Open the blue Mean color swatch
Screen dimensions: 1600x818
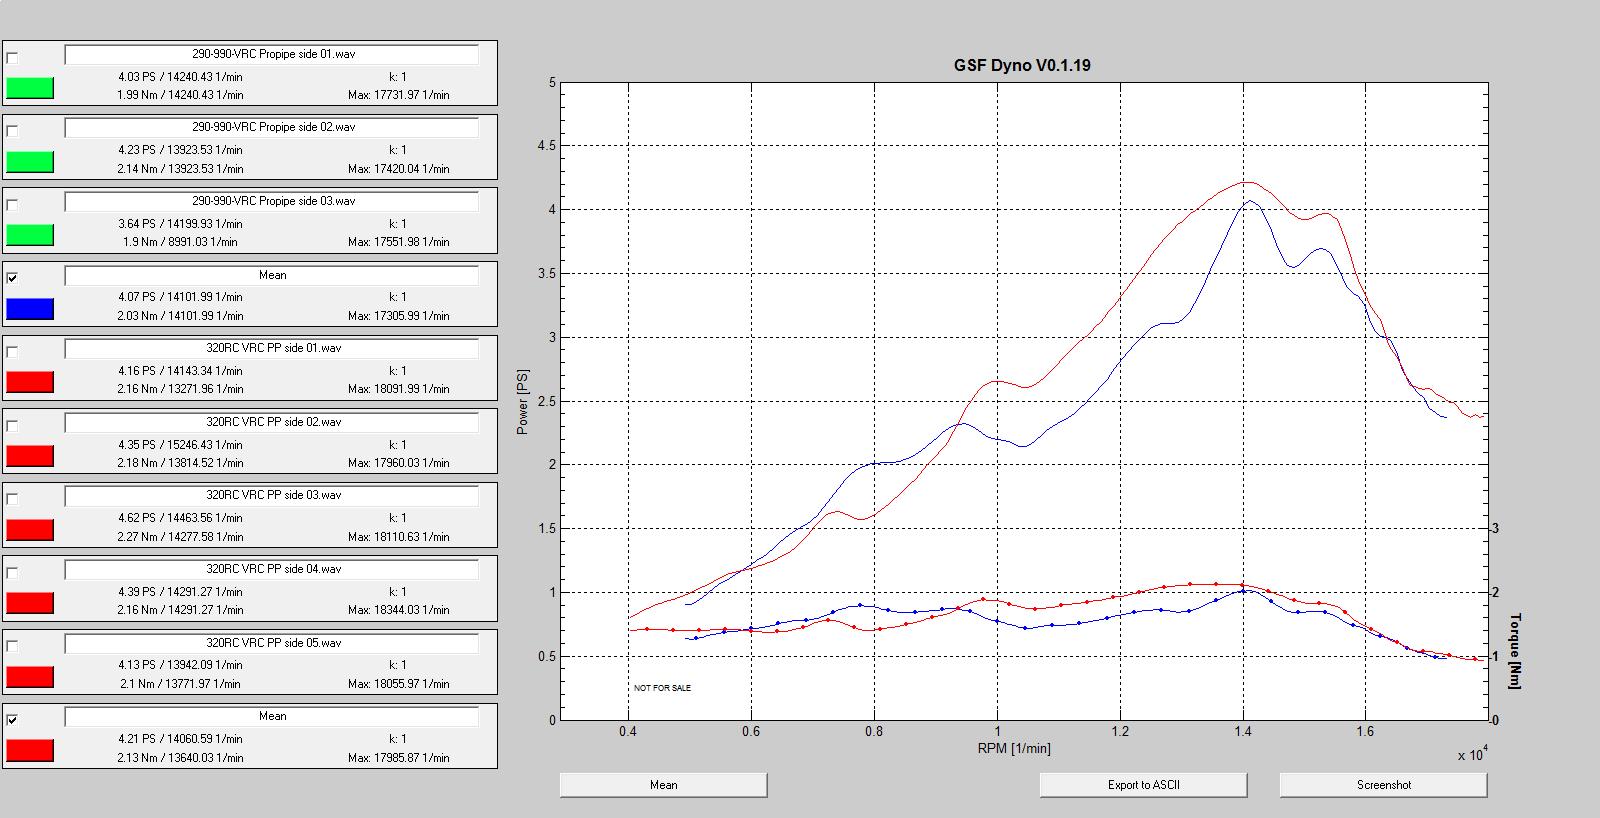pyautogui.click(x=30, y=309)
